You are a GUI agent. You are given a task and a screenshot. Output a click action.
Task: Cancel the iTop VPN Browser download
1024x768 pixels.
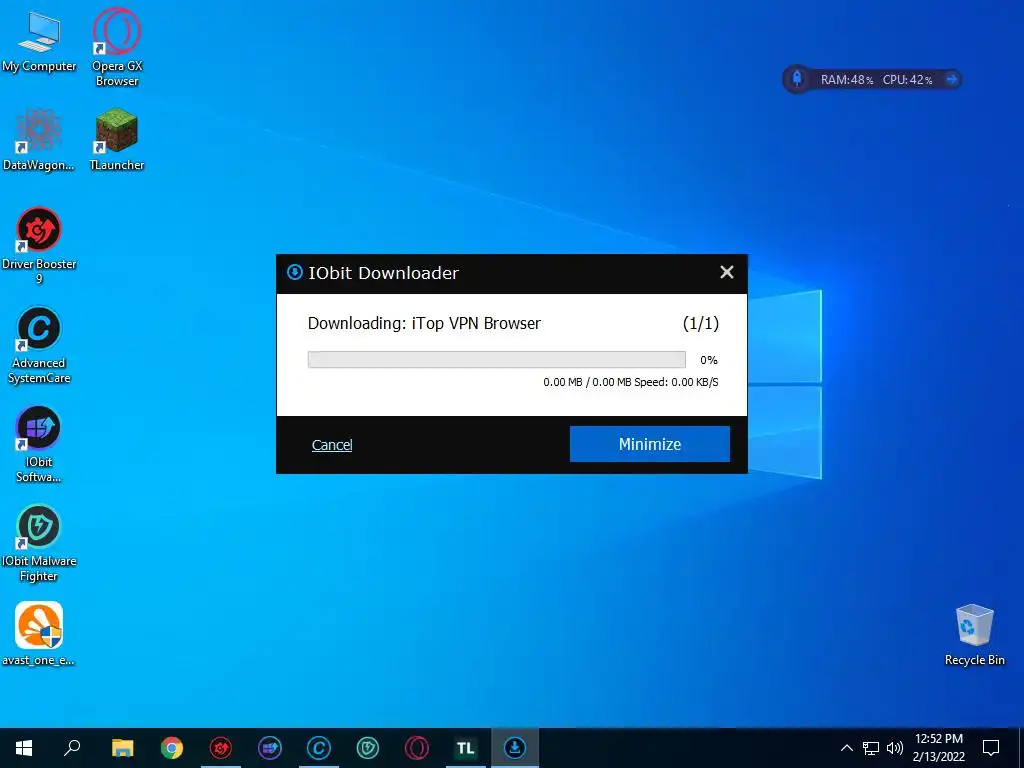(x=332, y=445)
